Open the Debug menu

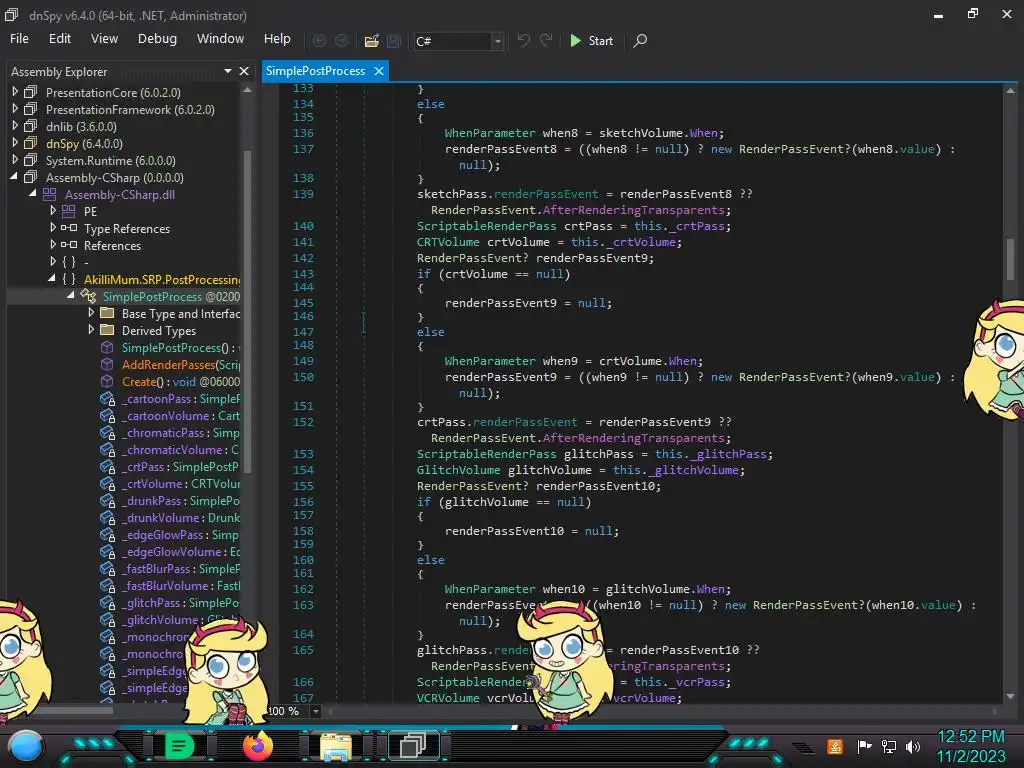(x=157, y=39)
